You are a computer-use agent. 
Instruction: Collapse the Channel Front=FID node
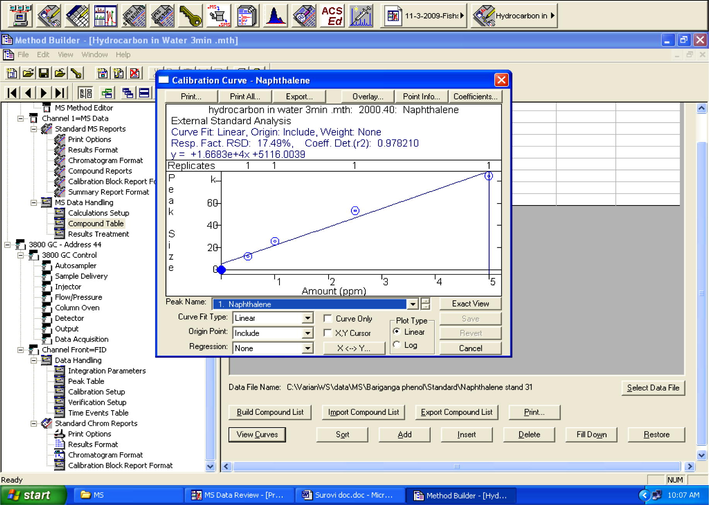pyautogui.click(x=20, y=350)
